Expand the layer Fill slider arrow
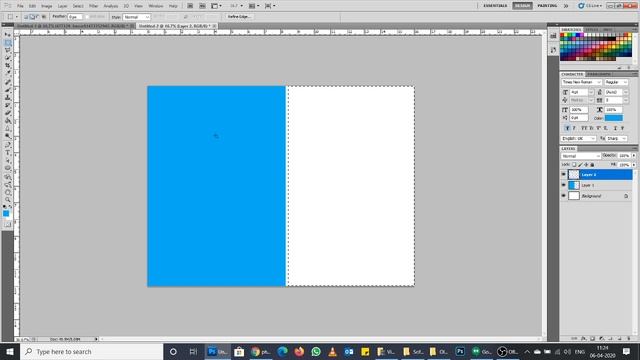 pyautogui.click(x=634, y=164)
